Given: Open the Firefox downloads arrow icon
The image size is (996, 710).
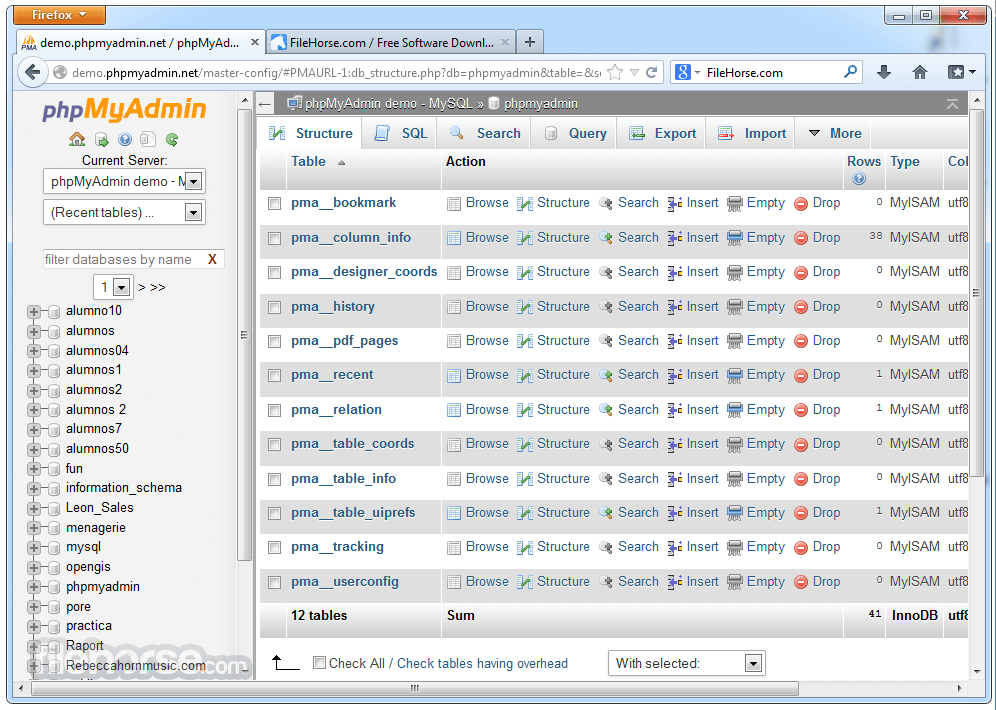Looking at the screenshot, I should 884,72.
